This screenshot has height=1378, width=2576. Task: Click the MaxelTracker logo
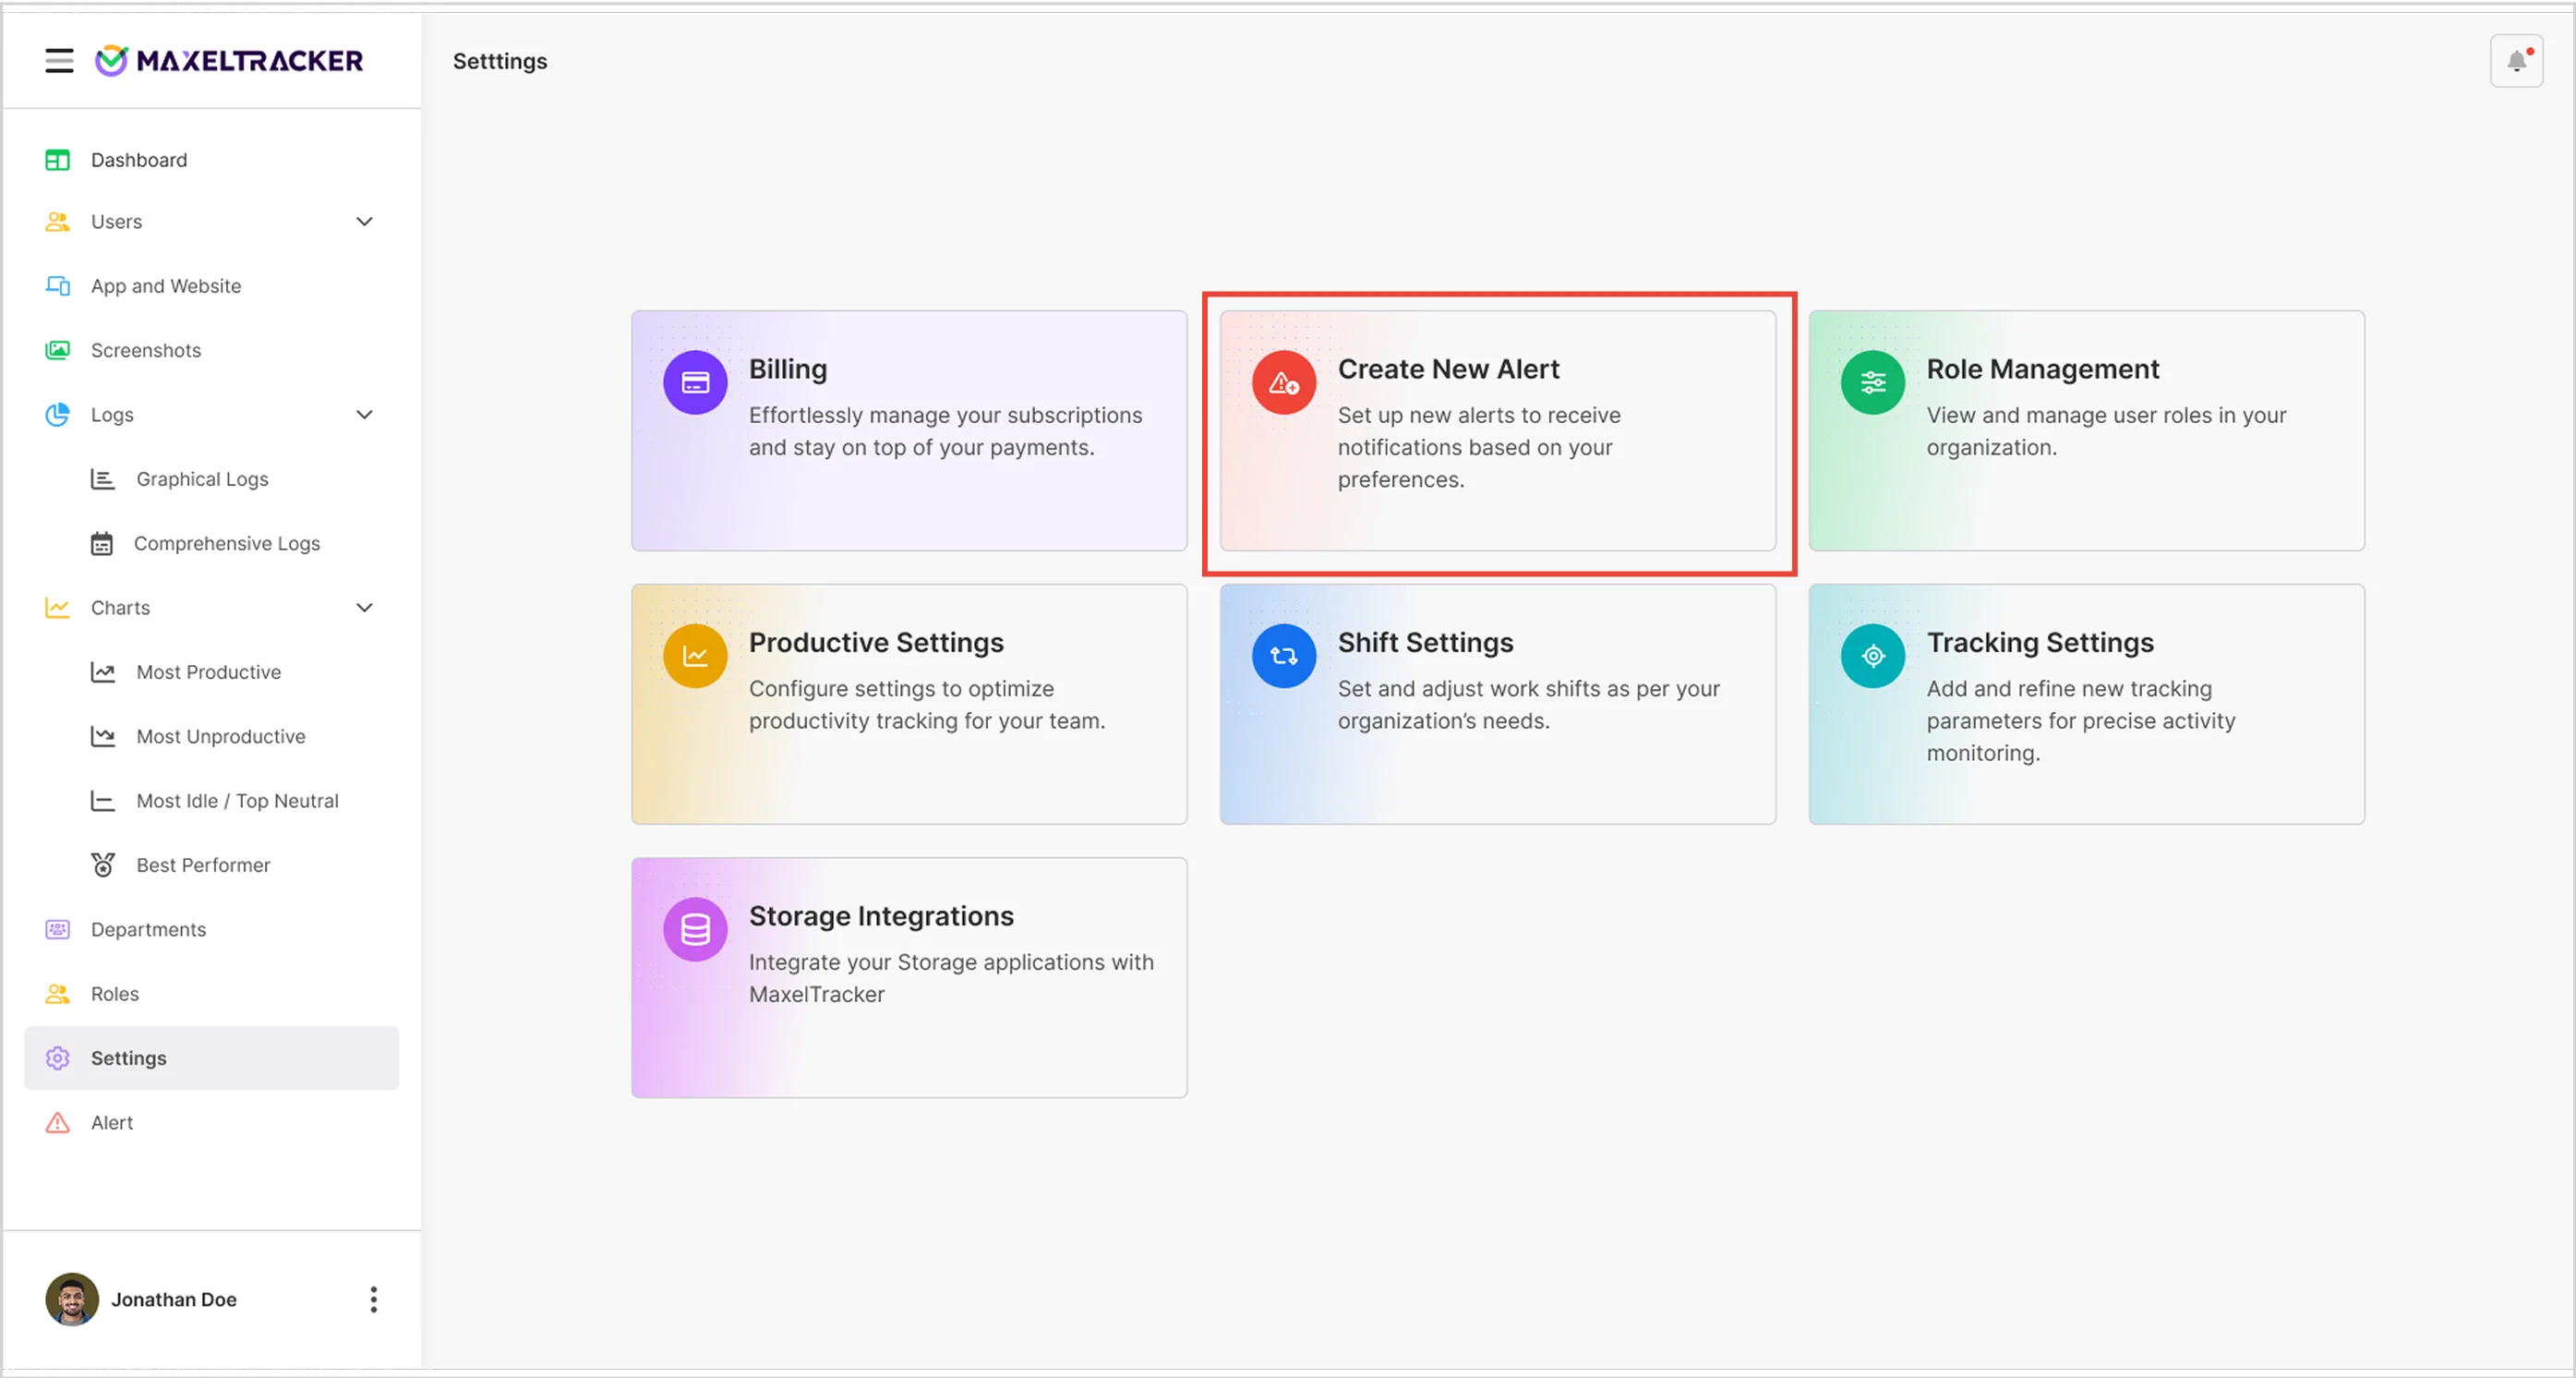229,61
